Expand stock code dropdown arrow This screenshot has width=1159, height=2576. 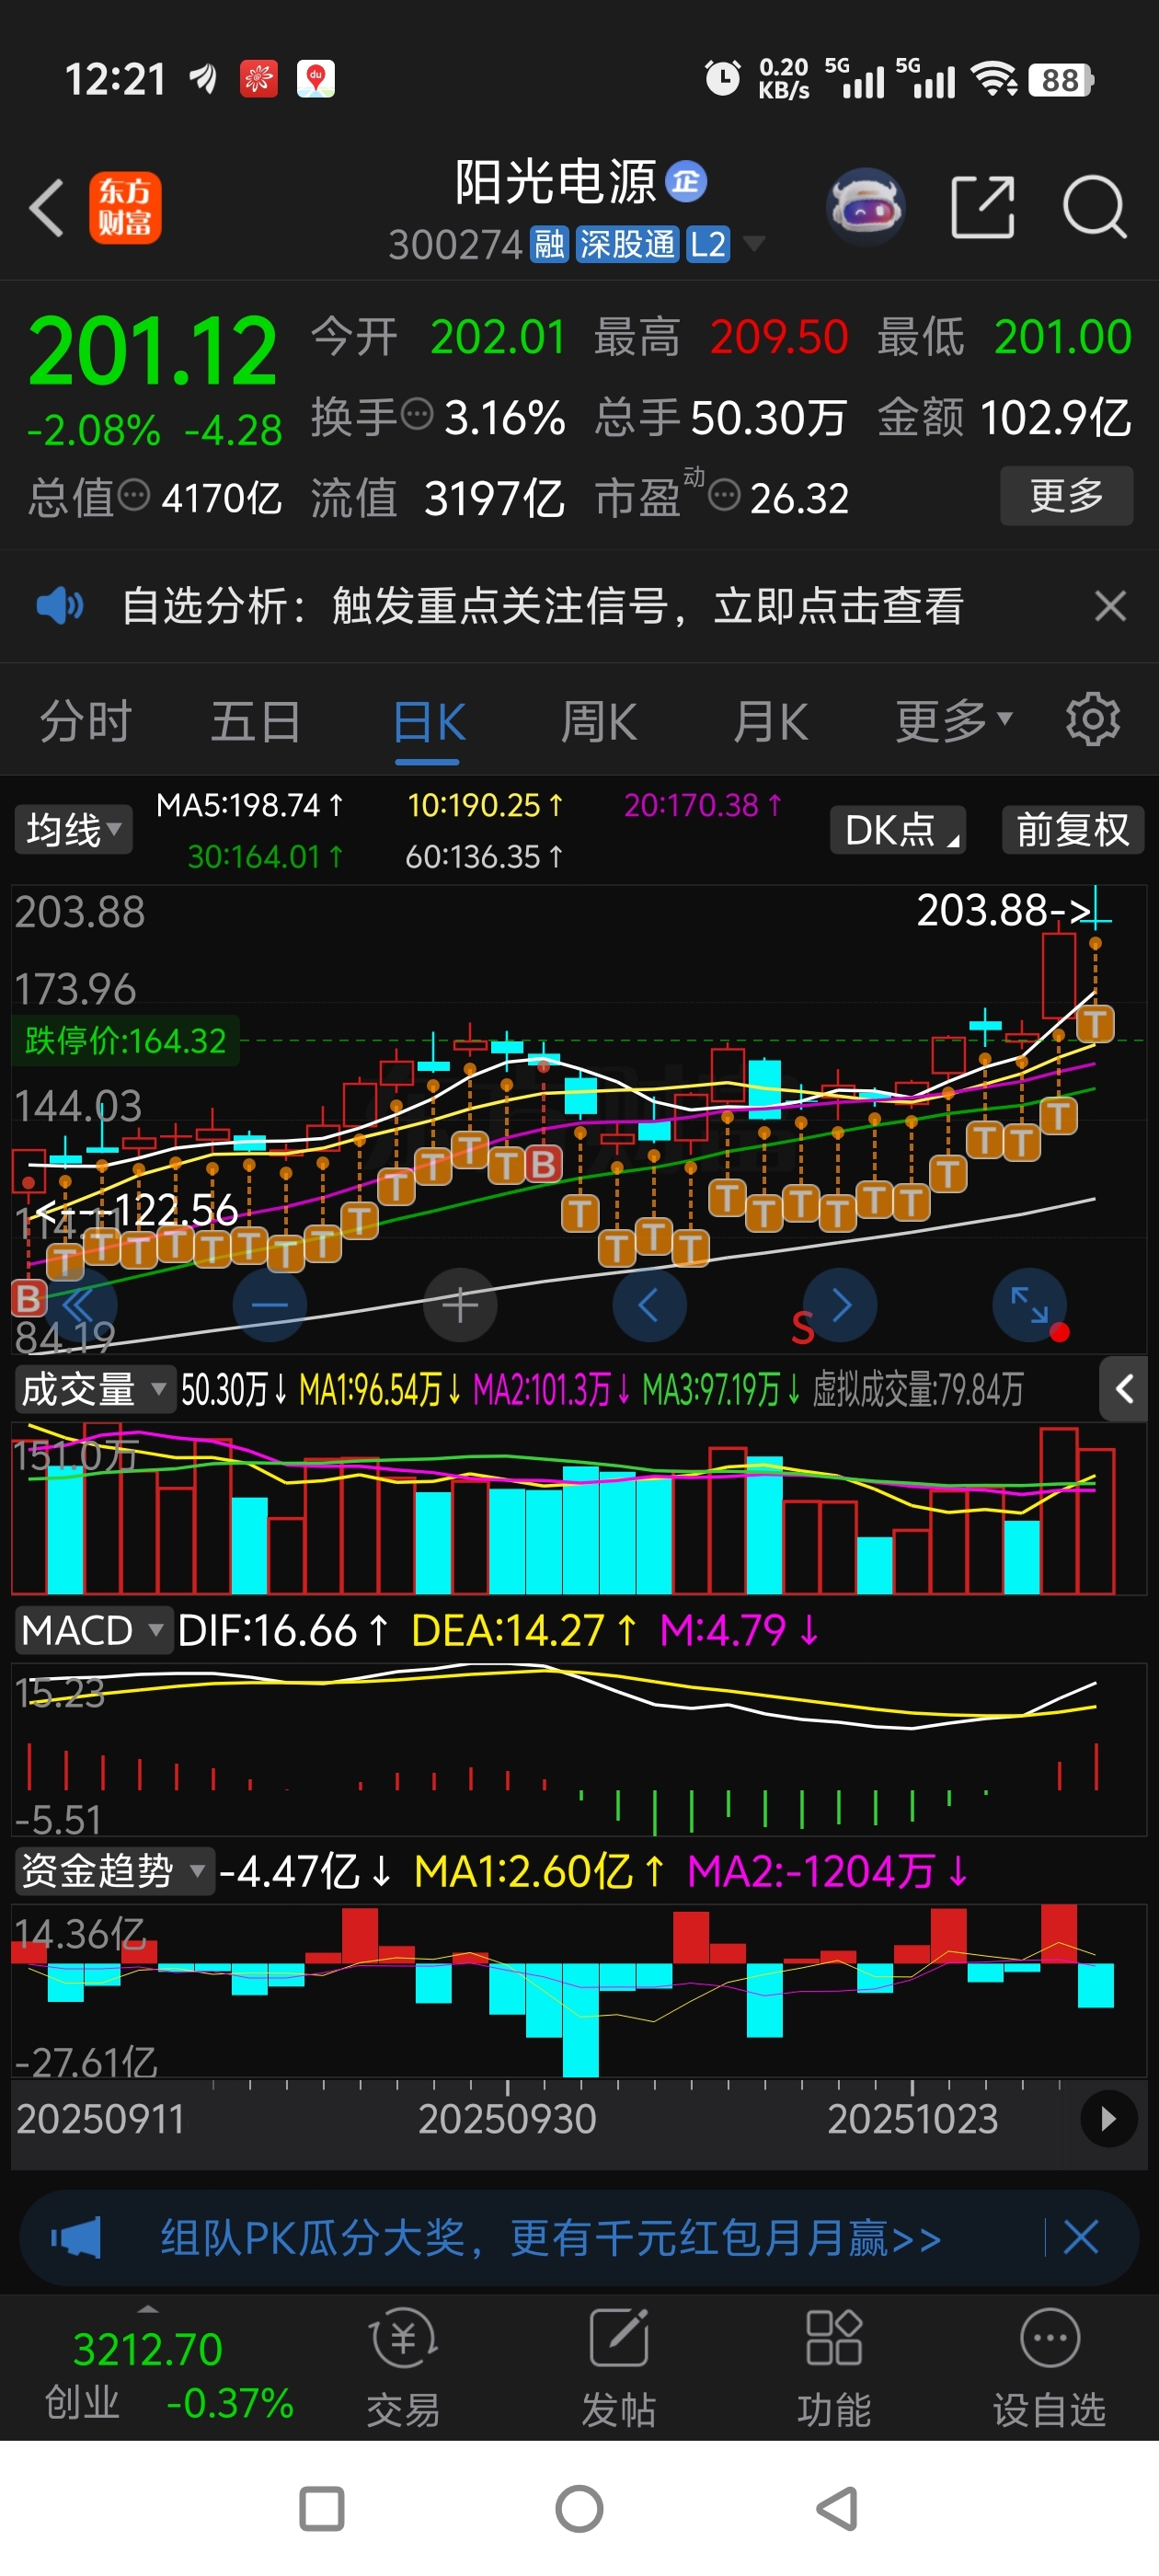pyautogui.click(x=754, y=243)
